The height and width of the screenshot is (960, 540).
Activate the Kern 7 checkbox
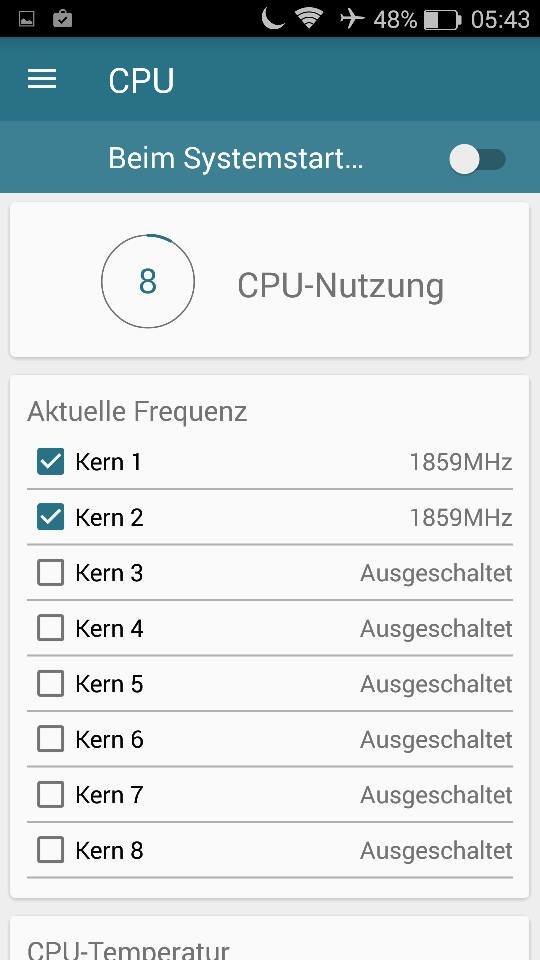50,795
